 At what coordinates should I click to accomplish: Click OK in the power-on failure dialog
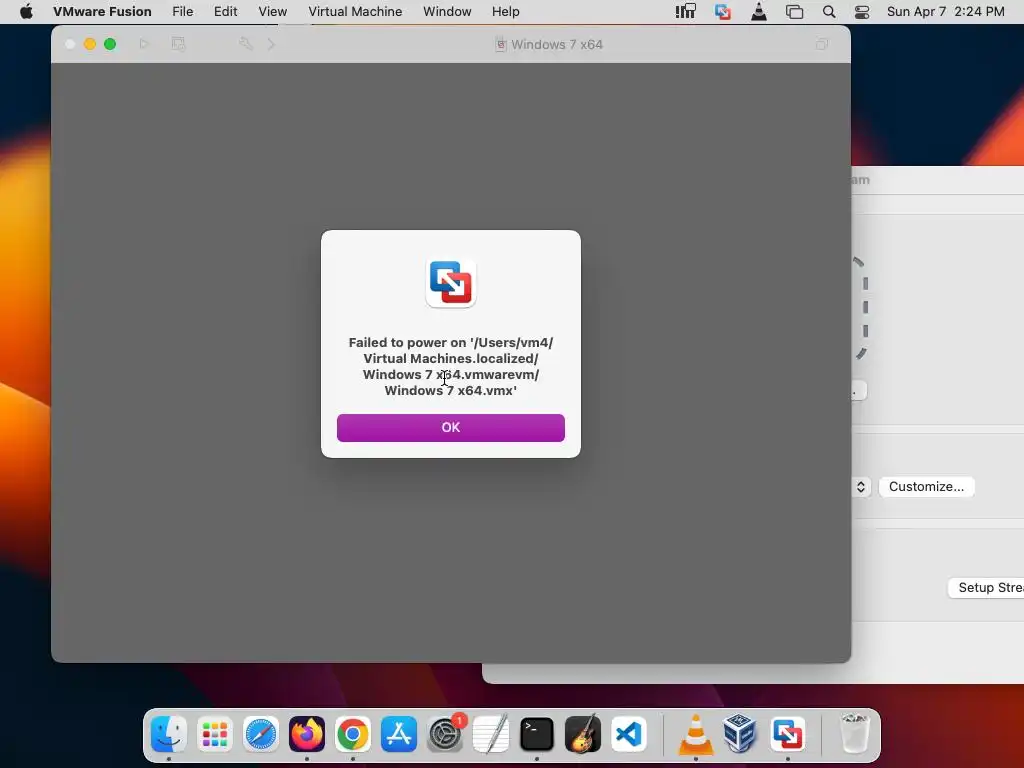pos(451,428)
